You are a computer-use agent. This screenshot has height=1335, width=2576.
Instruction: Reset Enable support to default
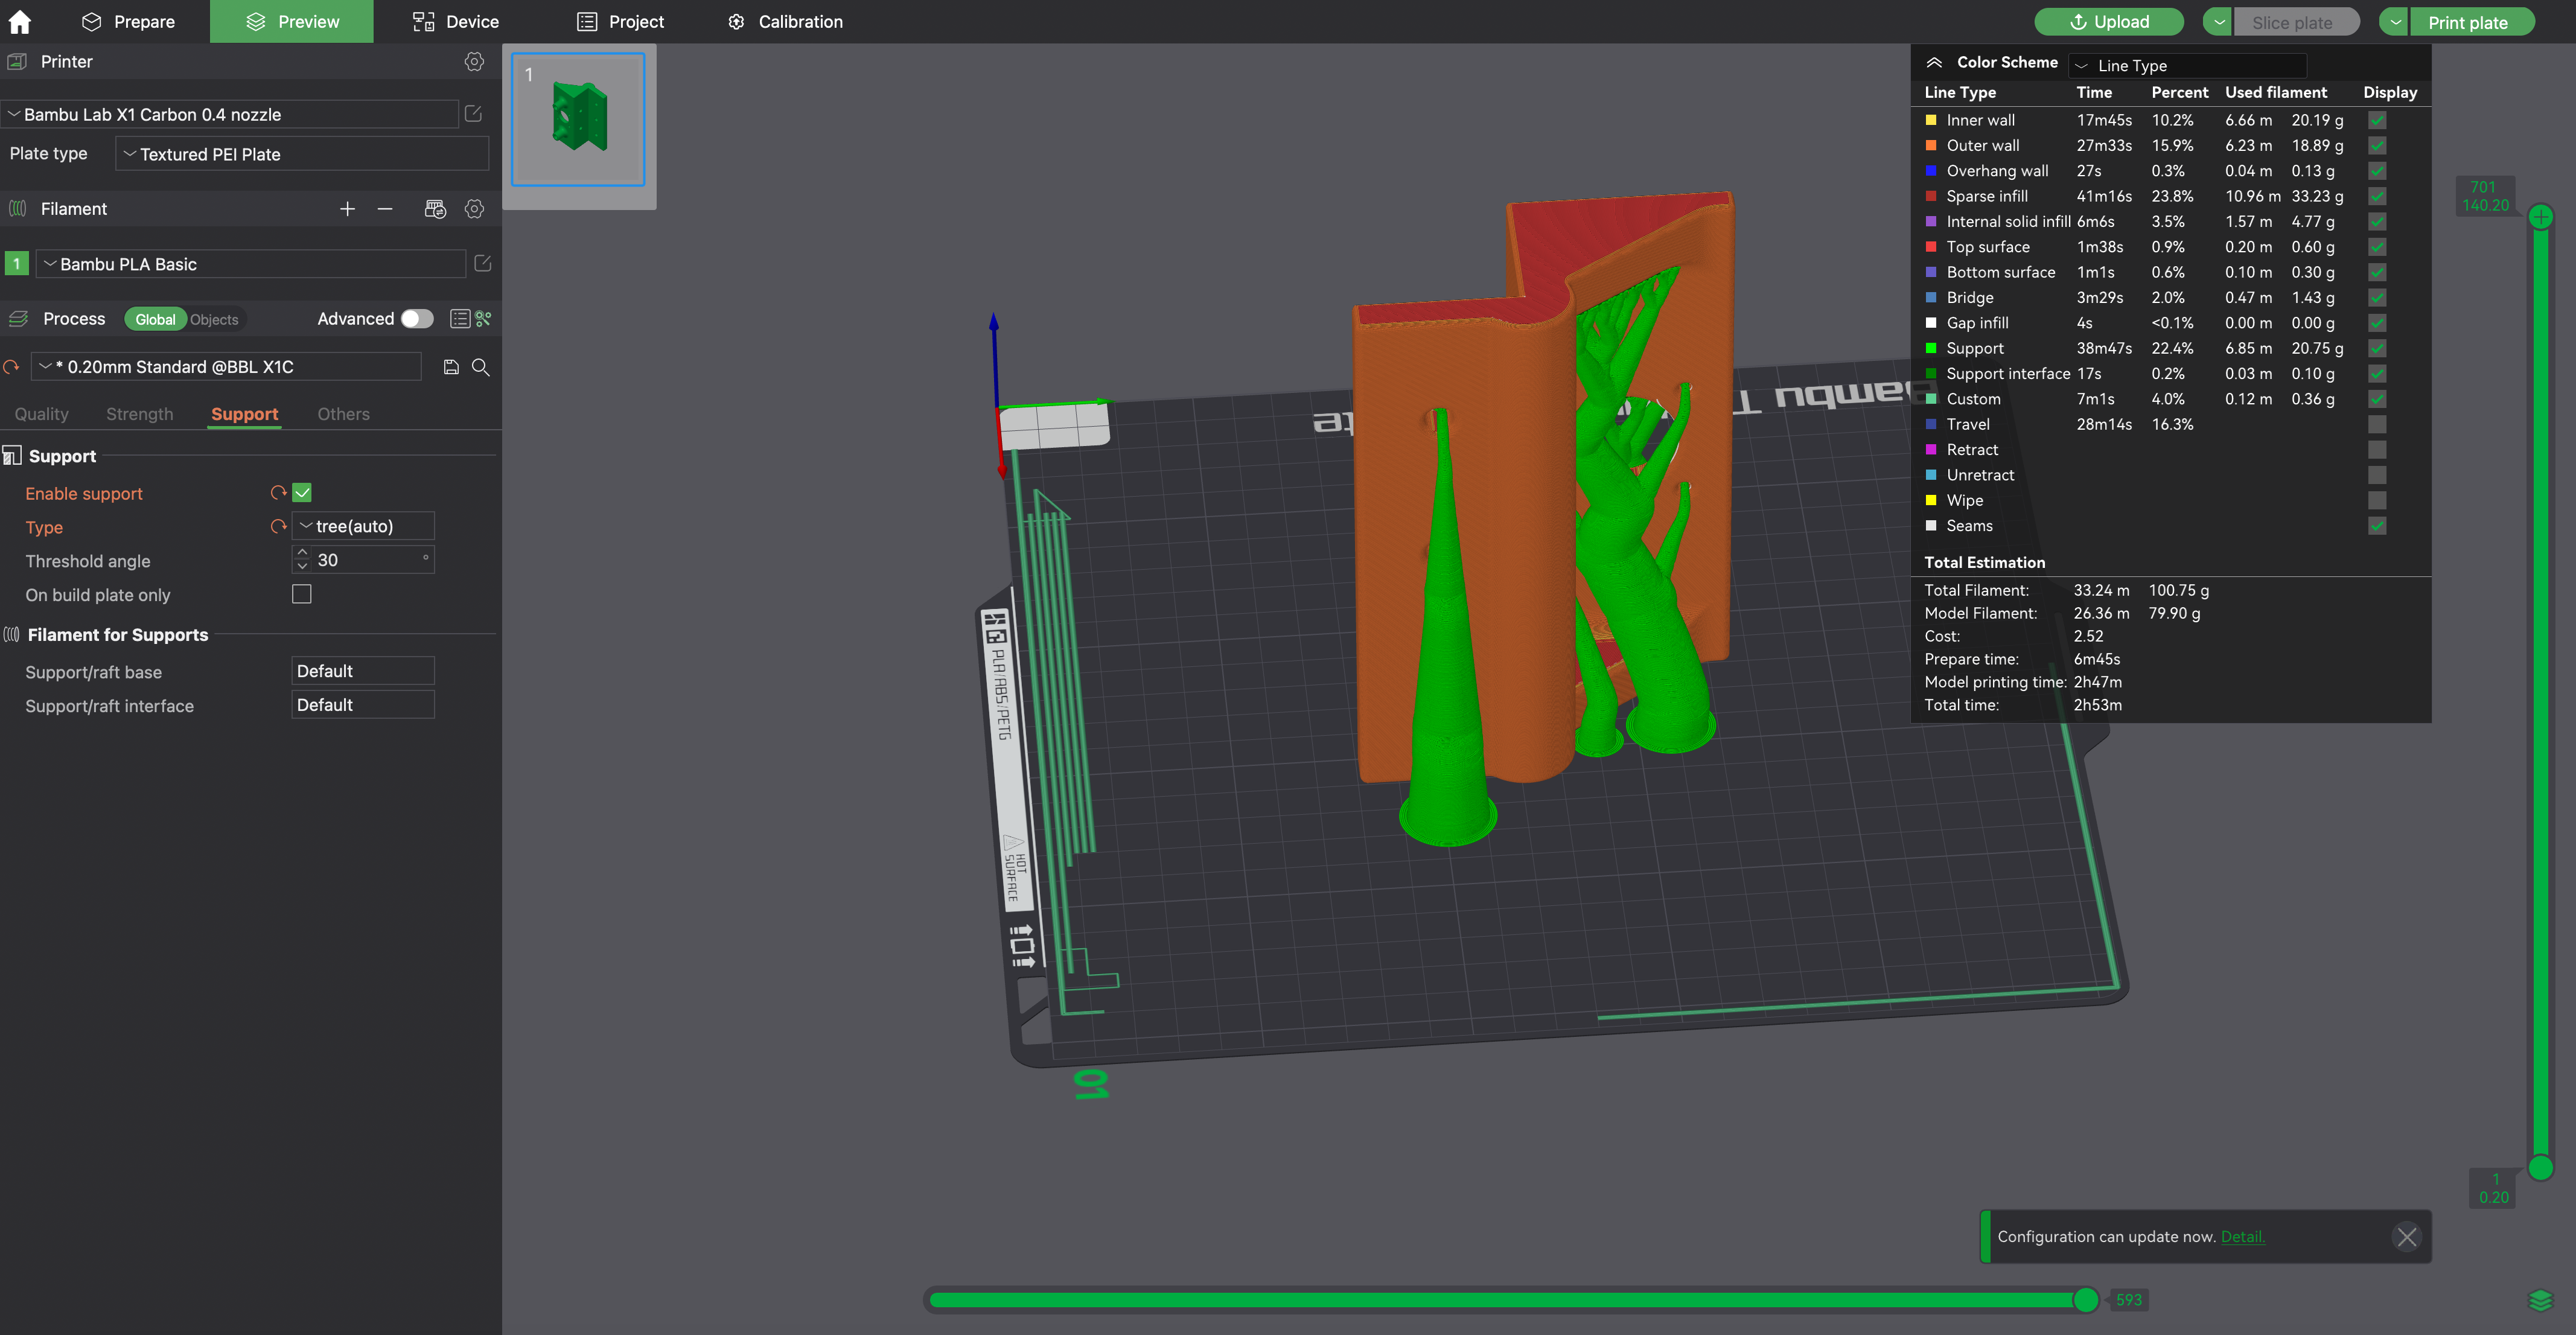(278, 493)
